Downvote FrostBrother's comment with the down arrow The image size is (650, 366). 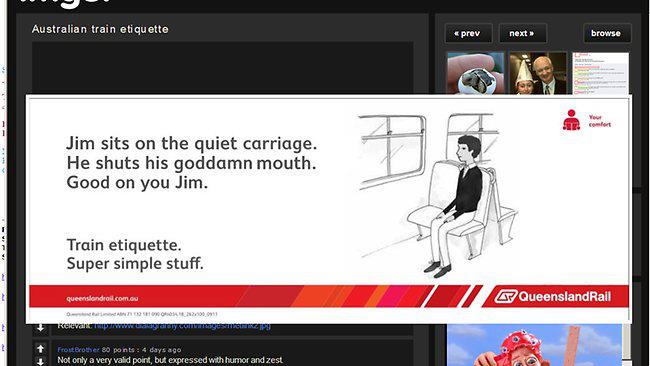[41, 361]
